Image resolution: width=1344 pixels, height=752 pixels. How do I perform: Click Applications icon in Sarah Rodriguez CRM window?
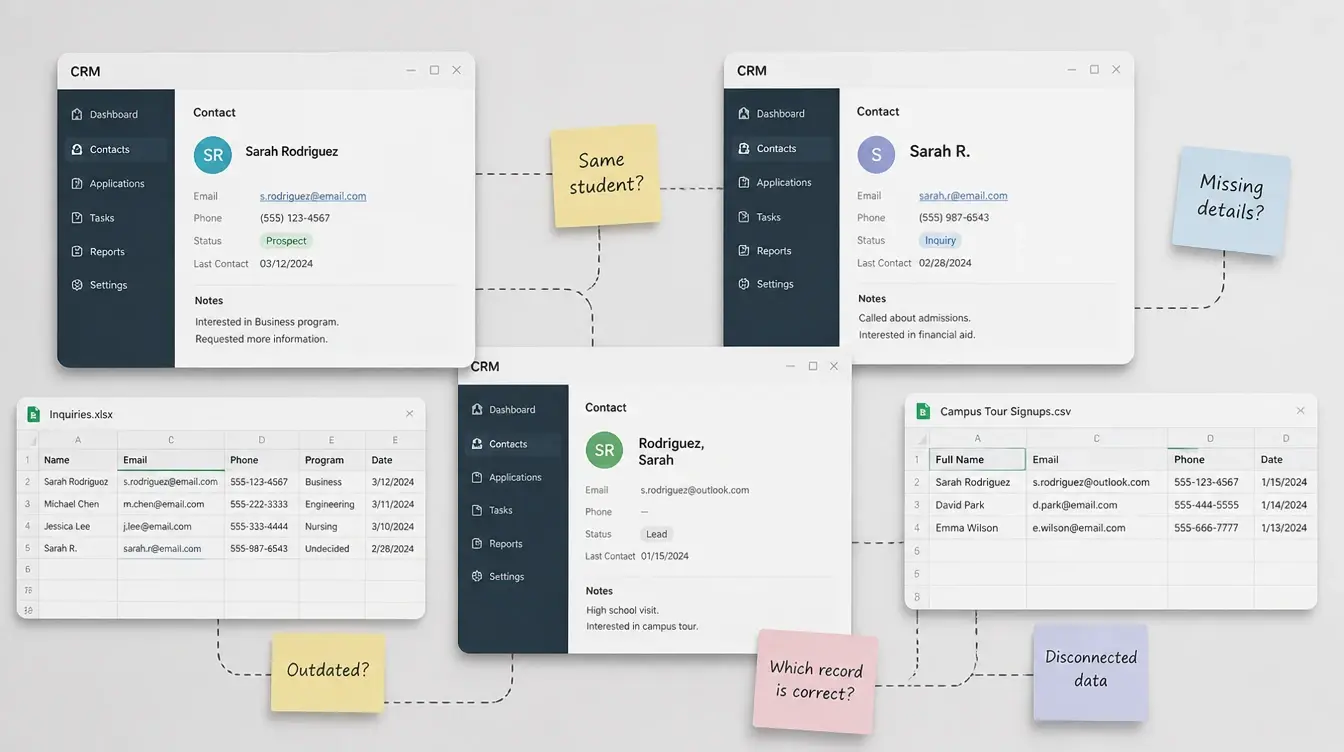point(77,184)
